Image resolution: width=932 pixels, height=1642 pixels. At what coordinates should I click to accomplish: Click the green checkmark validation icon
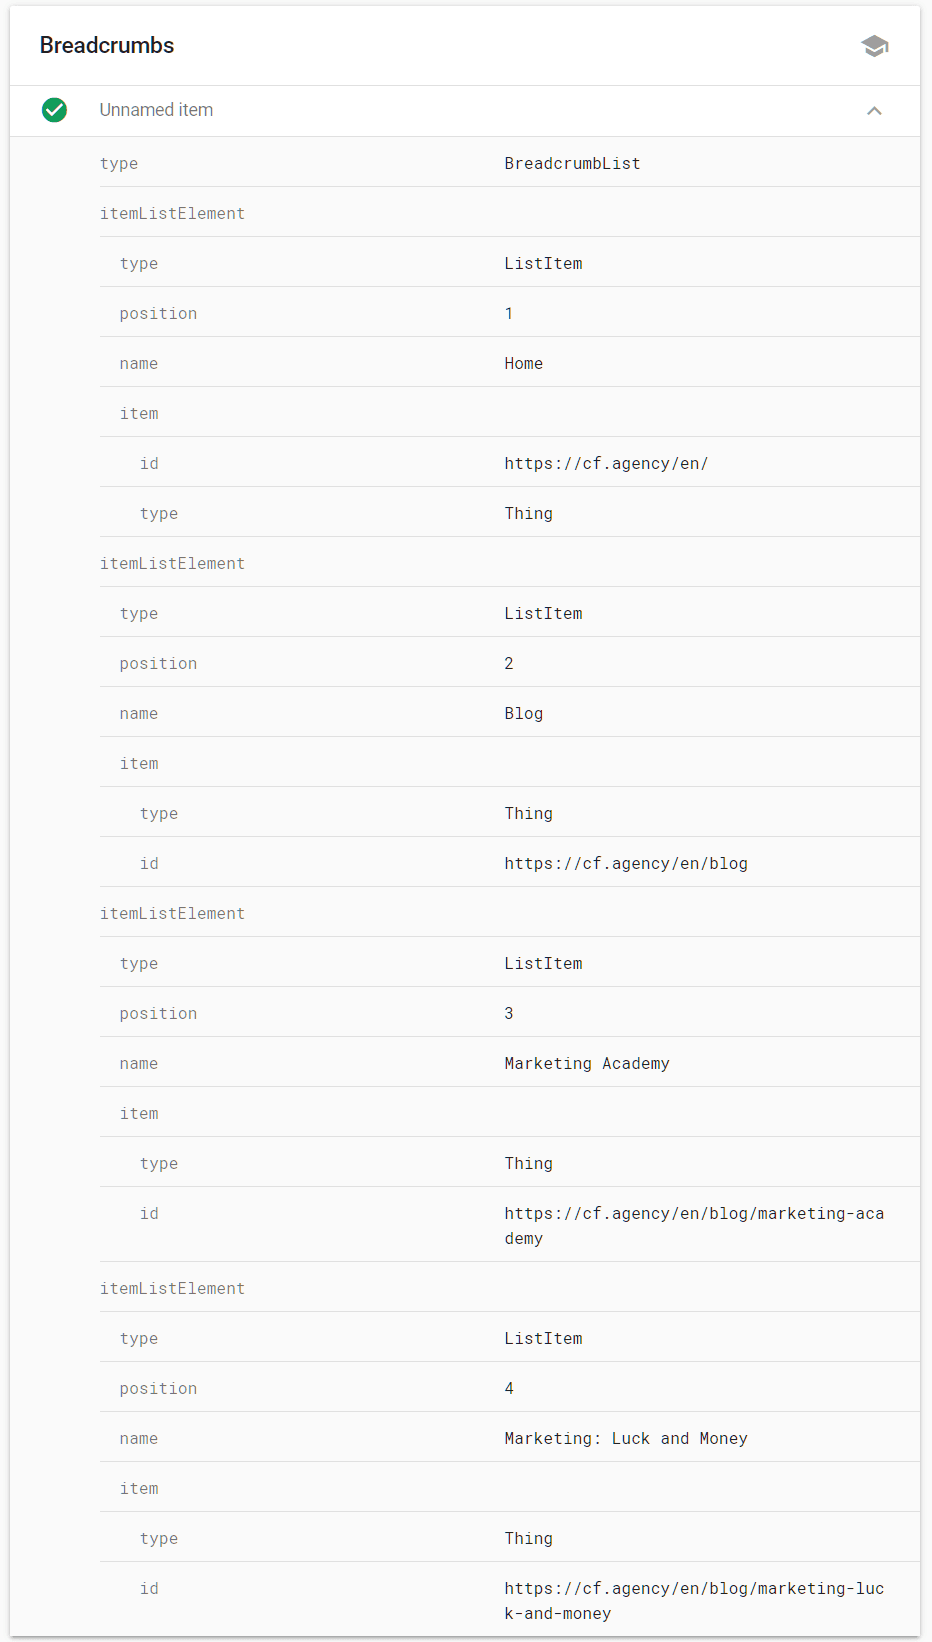pyautogui.click(x=53, y=110)
